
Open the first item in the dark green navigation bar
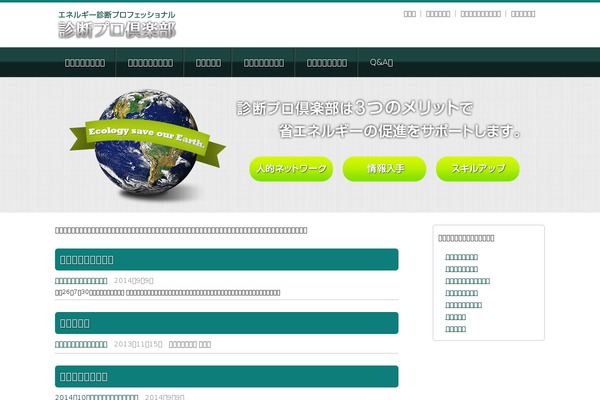click(85, 63)
